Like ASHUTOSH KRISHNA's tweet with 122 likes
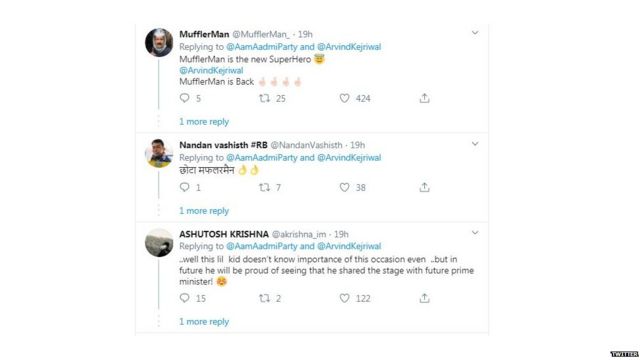The width and height of the screenshot is (640, 360). pyautogui.click(x=344, y=298)
